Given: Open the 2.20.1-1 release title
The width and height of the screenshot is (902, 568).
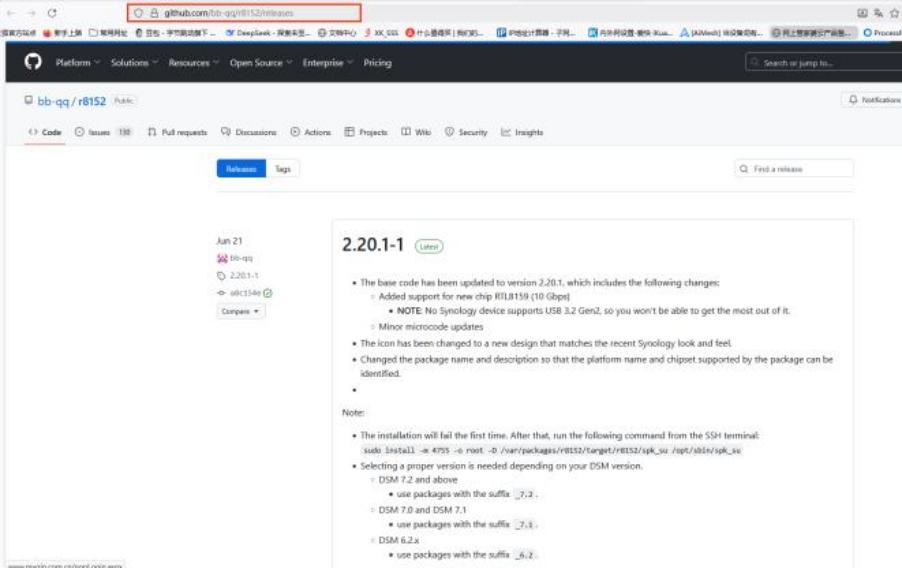Looking at the screenshot, I should [373, 245].
